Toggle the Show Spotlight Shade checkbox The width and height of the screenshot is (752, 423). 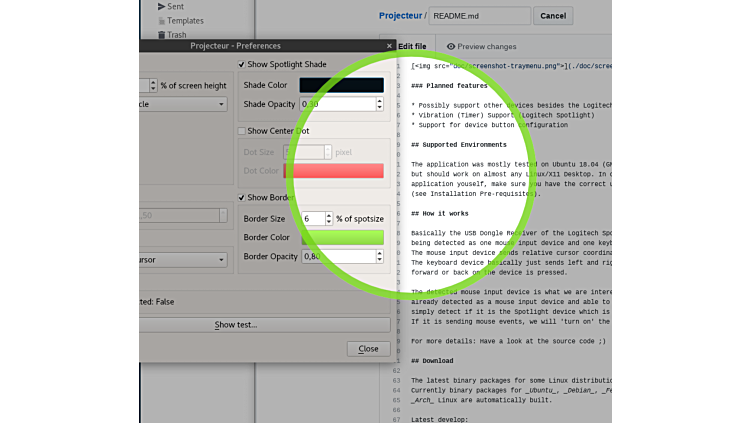tap(241, 65)
